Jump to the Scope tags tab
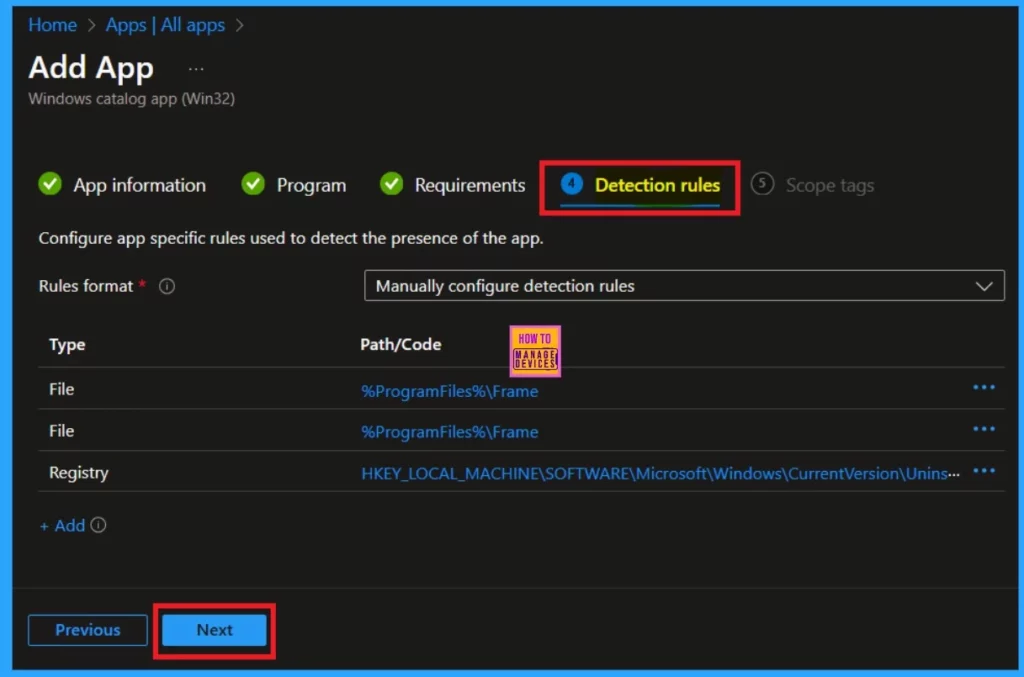The height and width of the screenshot is (677, 1024). [812, 185]
